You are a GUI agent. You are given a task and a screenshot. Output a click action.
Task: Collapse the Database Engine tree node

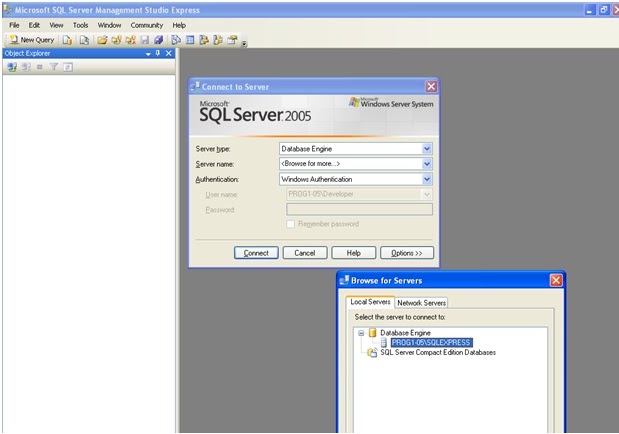pyautogui.click(x=361, y=333)
